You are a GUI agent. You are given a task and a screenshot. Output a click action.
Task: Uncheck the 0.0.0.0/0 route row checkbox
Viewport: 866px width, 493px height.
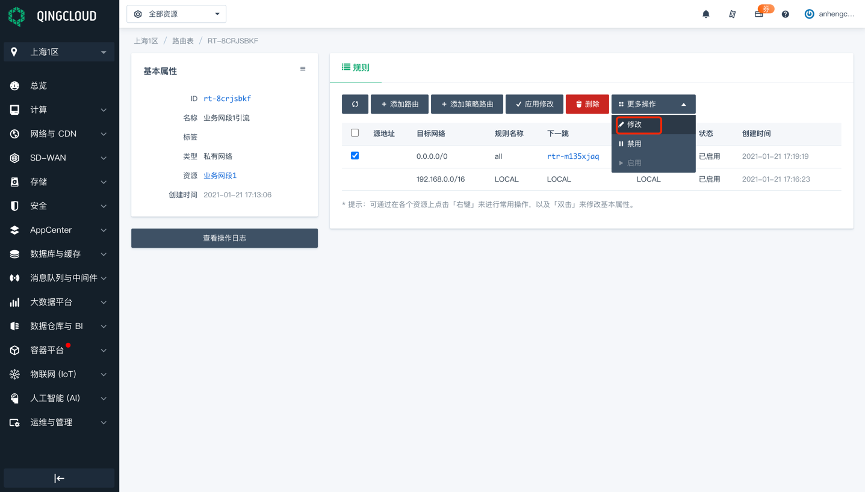355,156
